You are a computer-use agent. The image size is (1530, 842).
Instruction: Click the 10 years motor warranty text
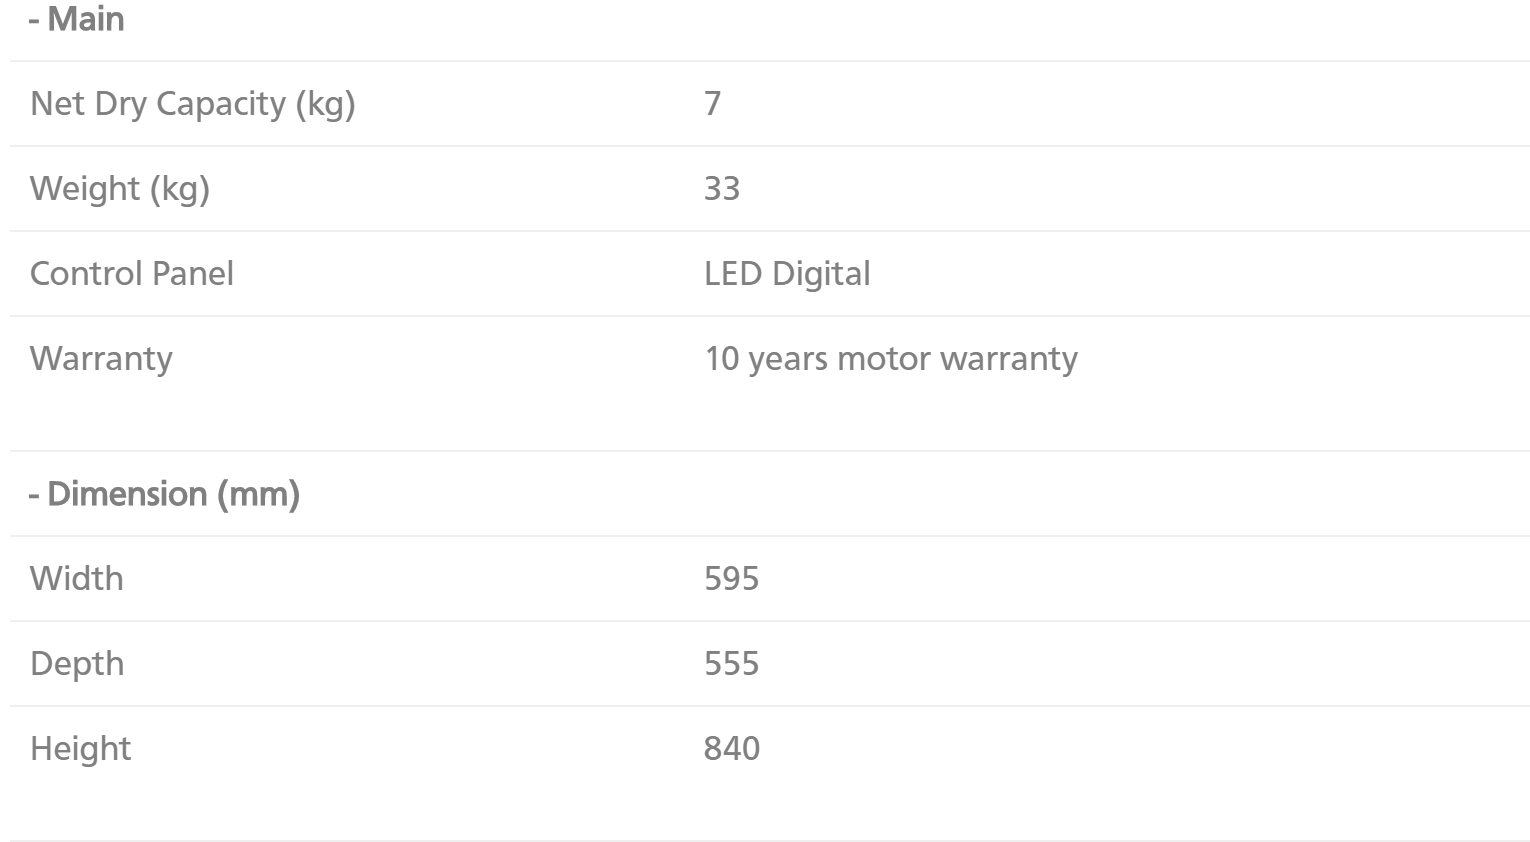coord(891,359)
